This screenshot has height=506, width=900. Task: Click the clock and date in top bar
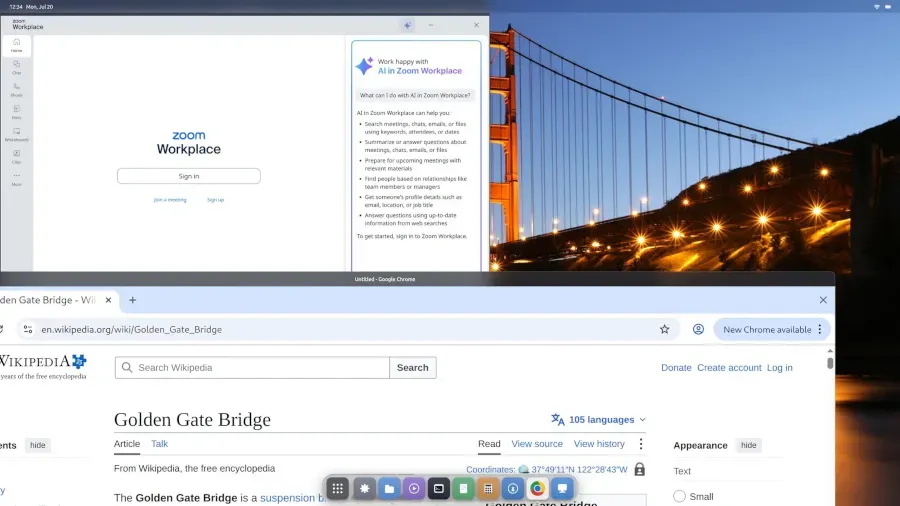pos(32,7)
